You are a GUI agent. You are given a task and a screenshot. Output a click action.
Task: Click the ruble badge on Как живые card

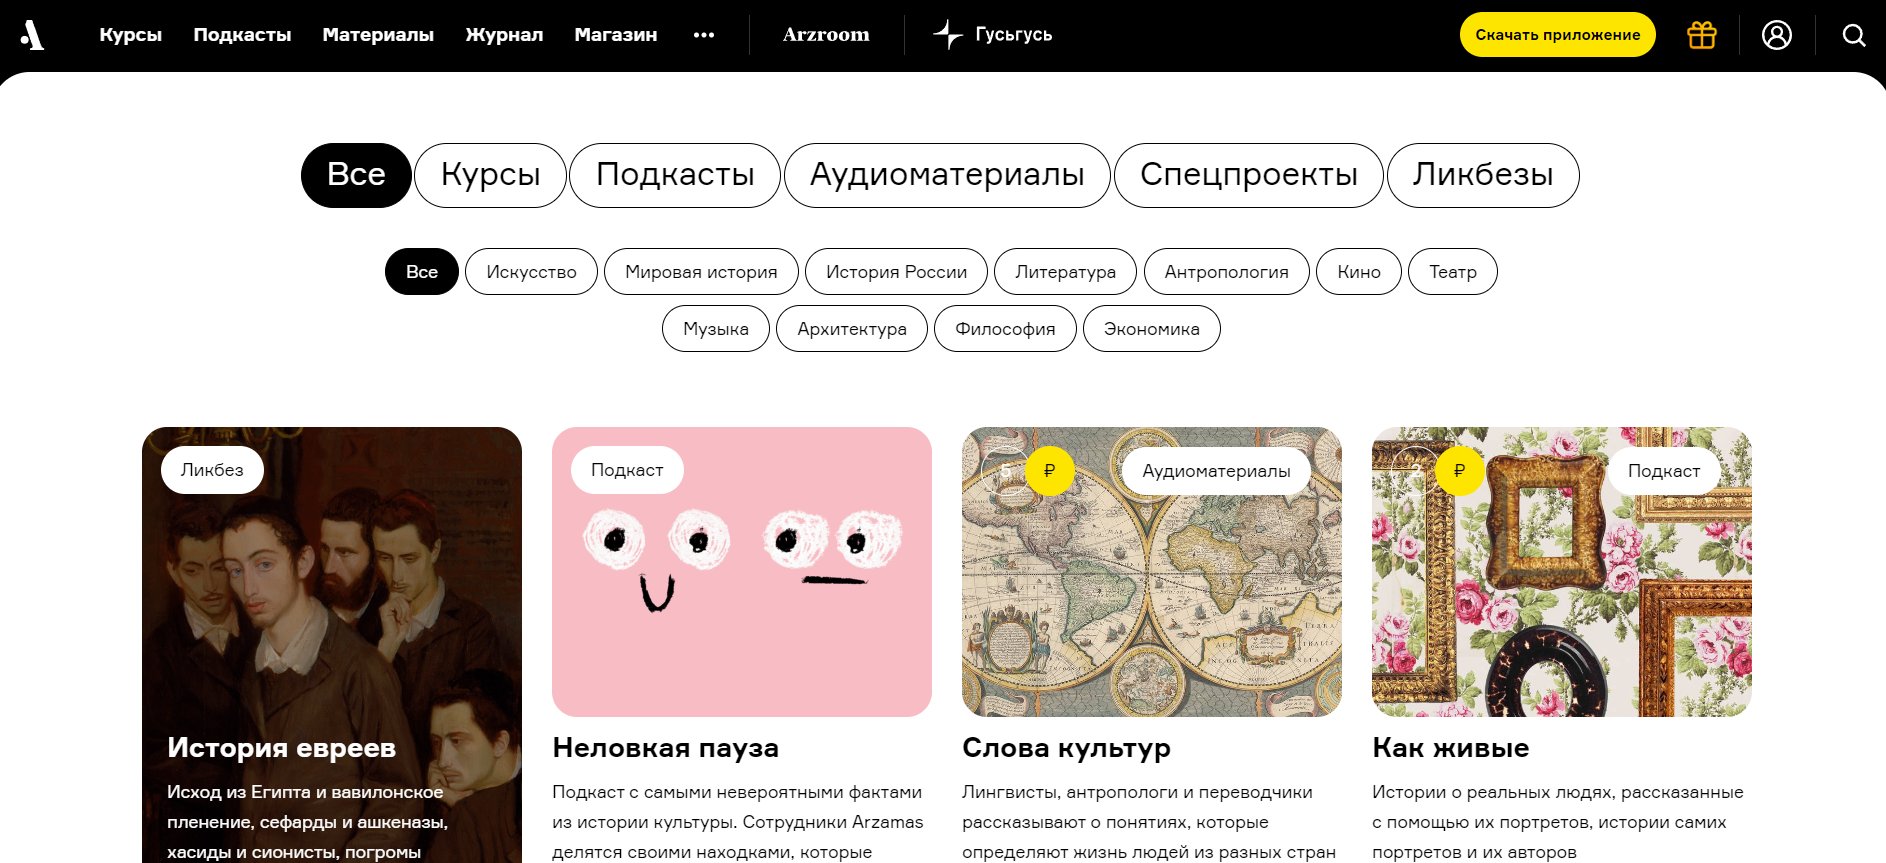1459,470
